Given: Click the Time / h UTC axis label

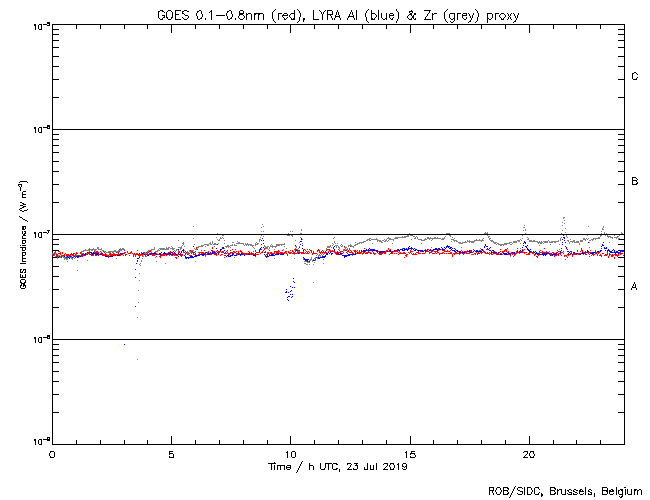Looking at the screenshot, I should click(x=337, y=466).
